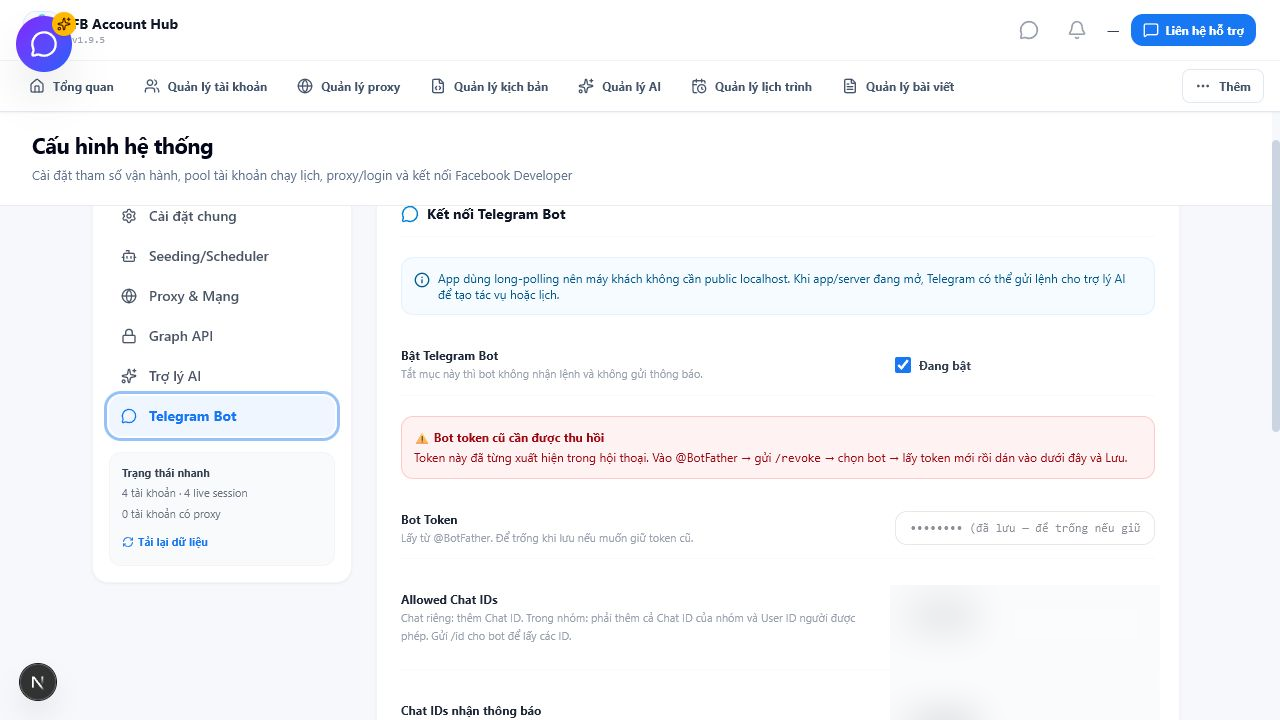Click the gear icon of Cài đặt chung

(129, 216)
